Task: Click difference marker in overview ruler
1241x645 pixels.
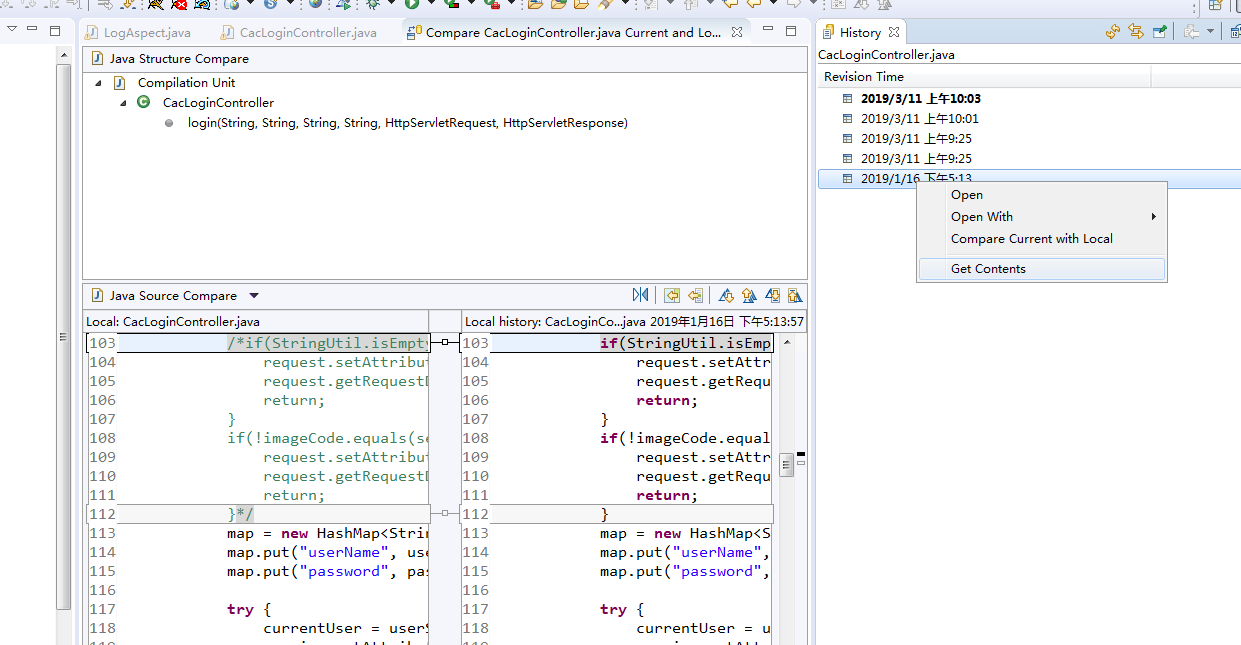Action: pos(801,454)
